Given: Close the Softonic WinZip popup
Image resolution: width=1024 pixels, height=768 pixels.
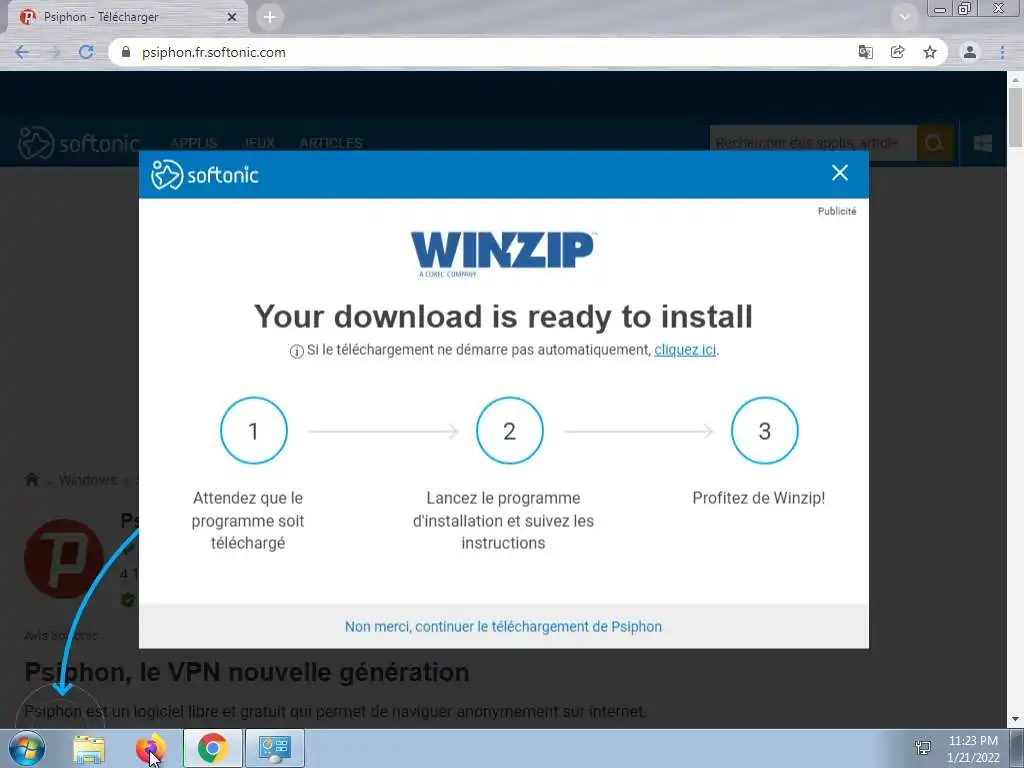Looking at the screenshot, I should tap(840, 173).
